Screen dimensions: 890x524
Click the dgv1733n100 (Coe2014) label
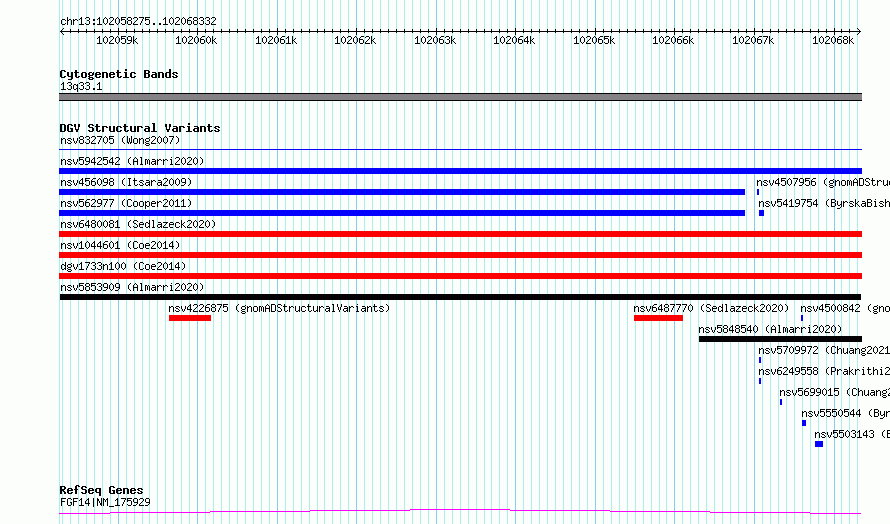tap(123, 266)
